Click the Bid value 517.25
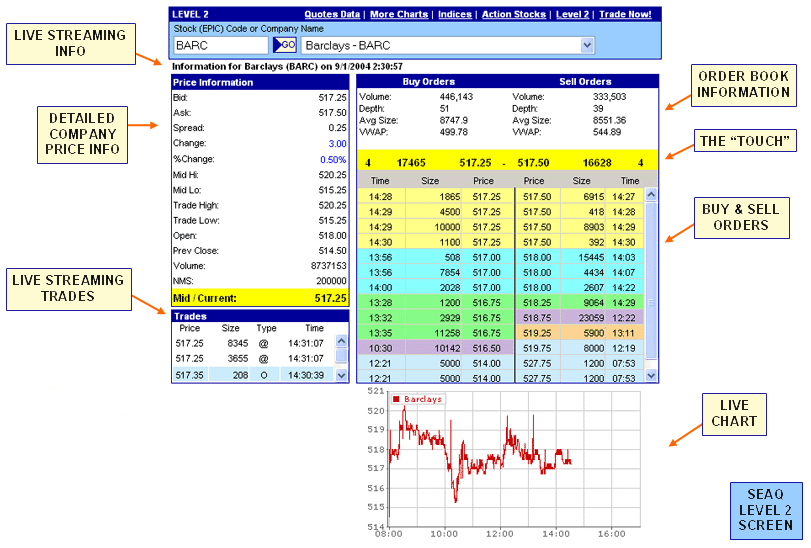 point(333,97)
